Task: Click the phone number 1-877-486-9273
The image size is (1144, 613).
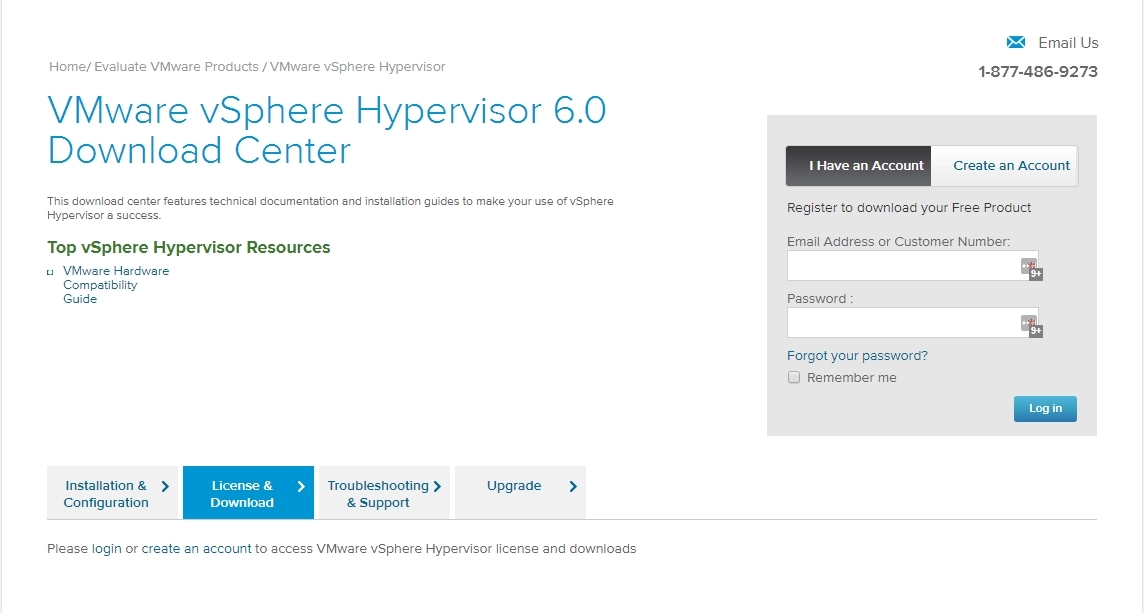Action: click(1037, 72)
